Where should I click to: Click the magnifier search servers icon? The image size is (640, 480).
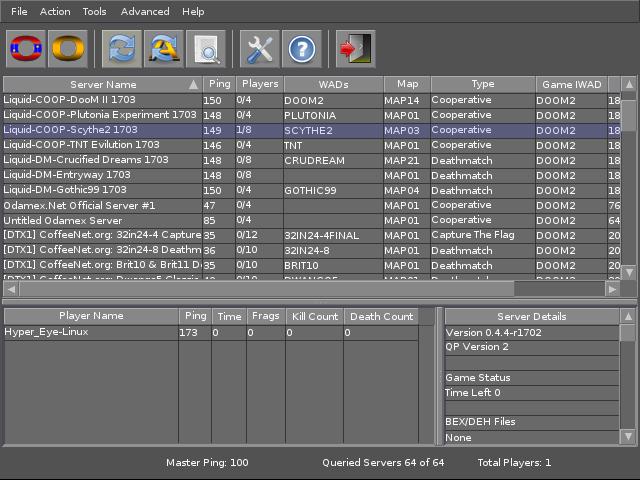206,48
